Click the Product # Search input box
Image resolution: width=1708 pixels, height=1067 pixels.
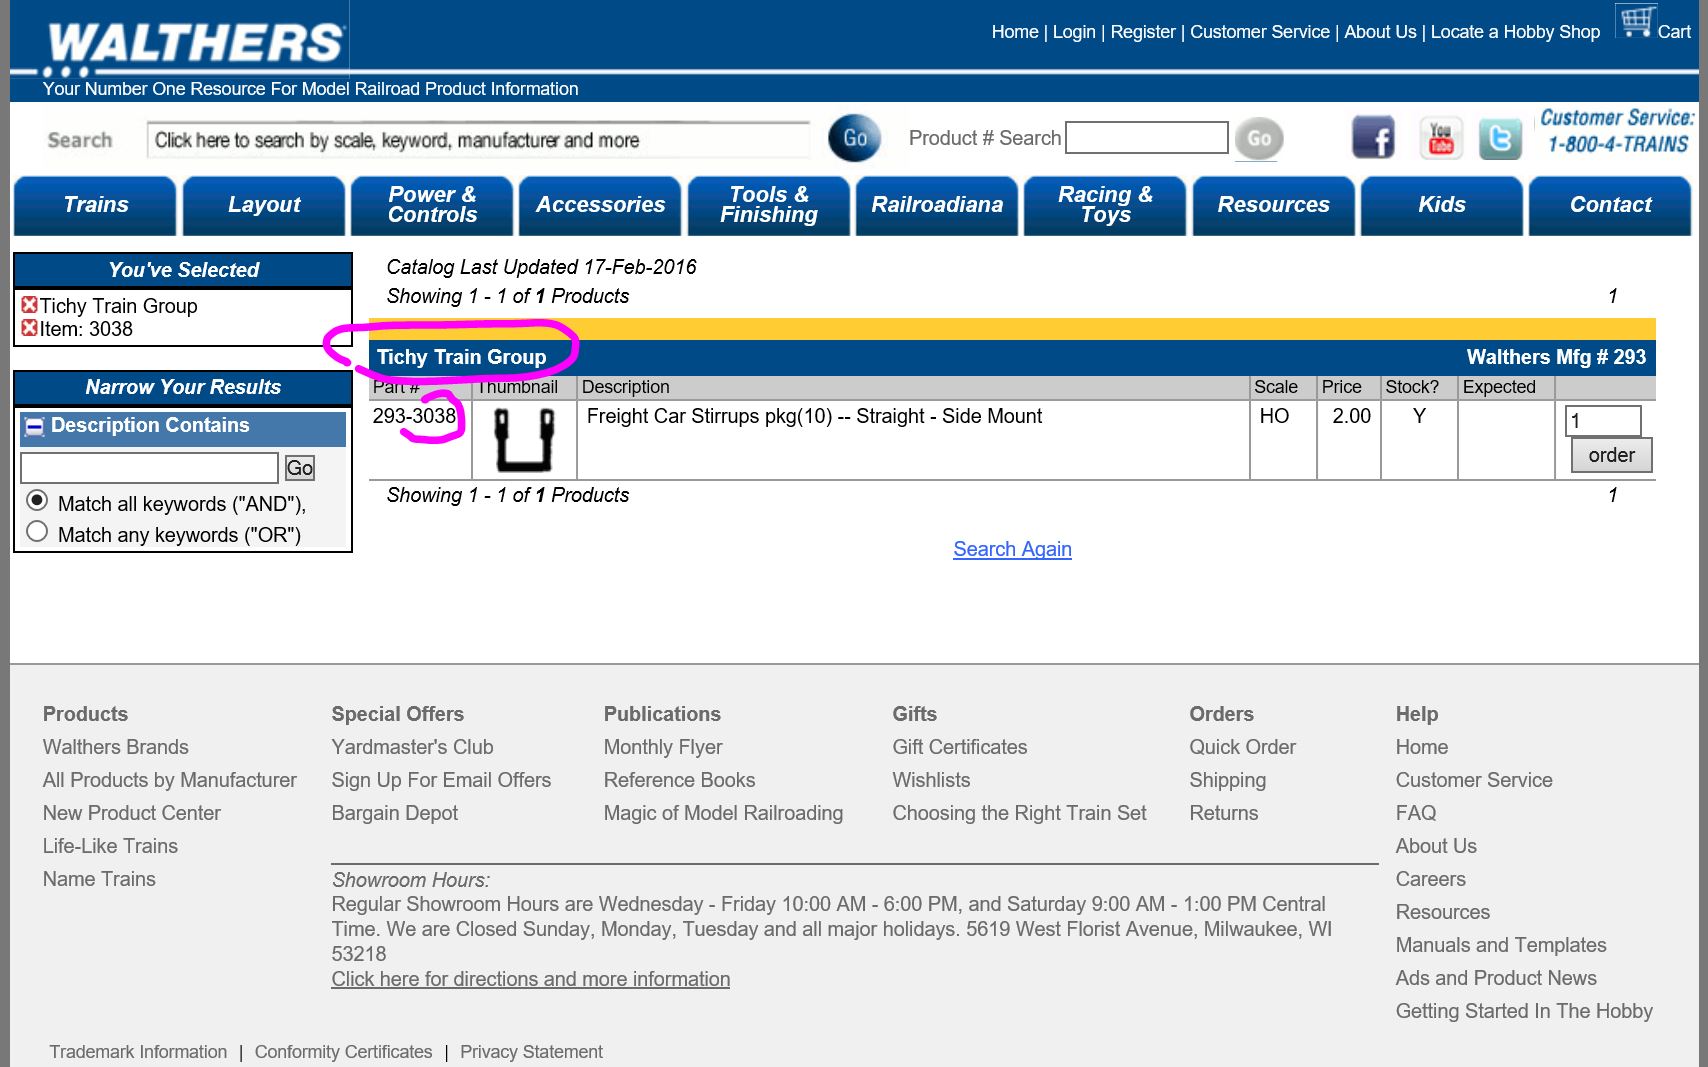coord(1147,137)
